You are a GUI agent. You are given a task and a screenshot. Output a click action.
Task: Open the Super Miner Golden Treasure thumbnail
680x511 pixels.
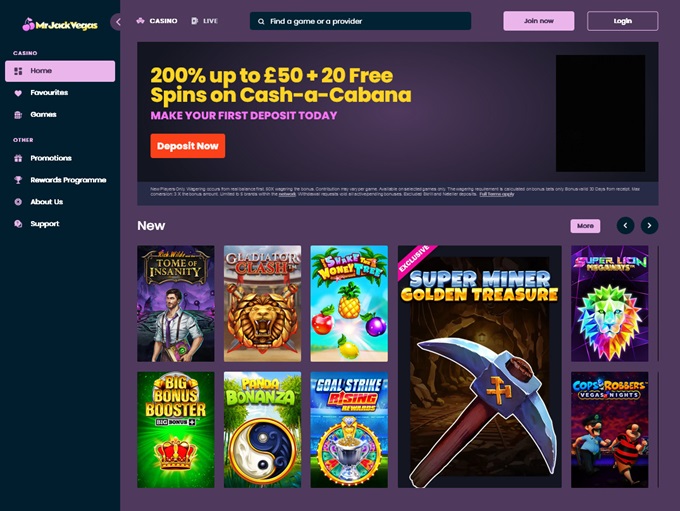[480, 367]
